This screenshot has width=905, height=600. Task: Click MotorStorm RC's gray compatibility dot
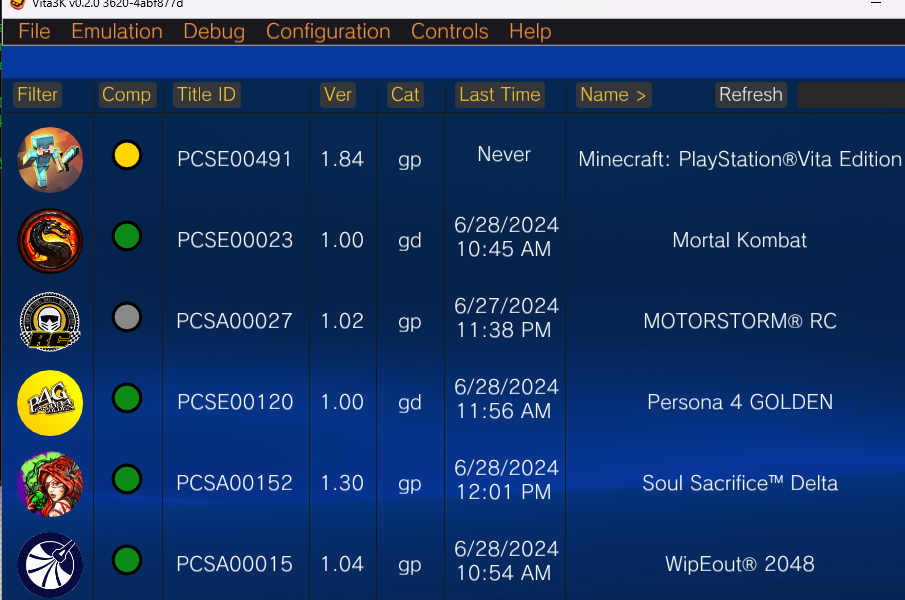127,317
